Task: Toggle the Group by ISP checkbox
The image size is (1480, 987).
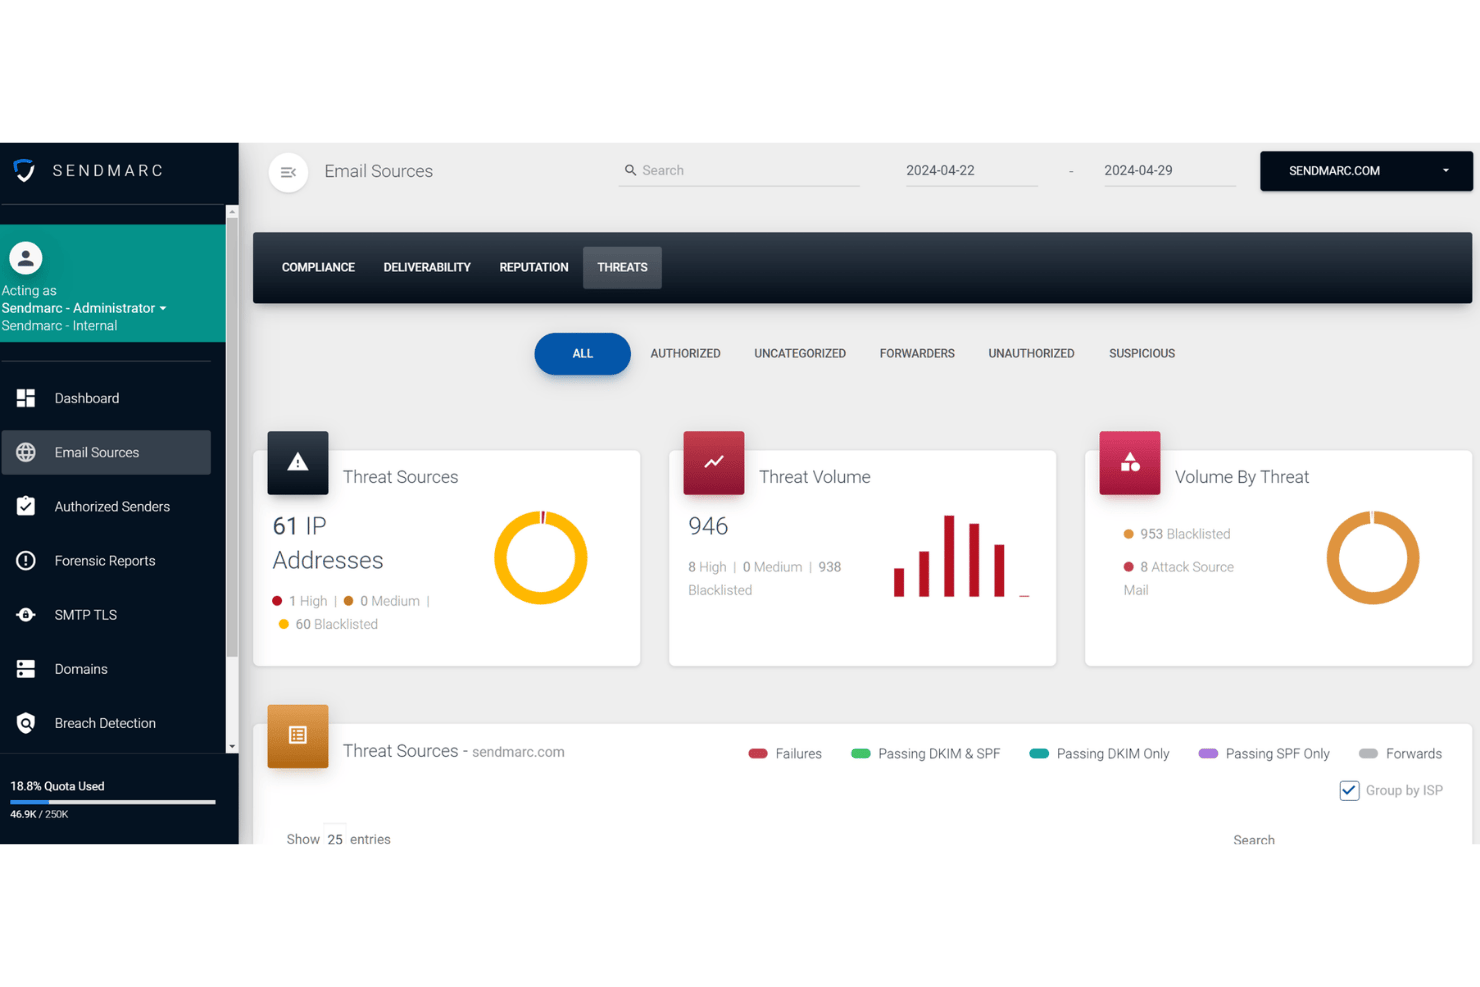Action: click(x=1349, y=790)
